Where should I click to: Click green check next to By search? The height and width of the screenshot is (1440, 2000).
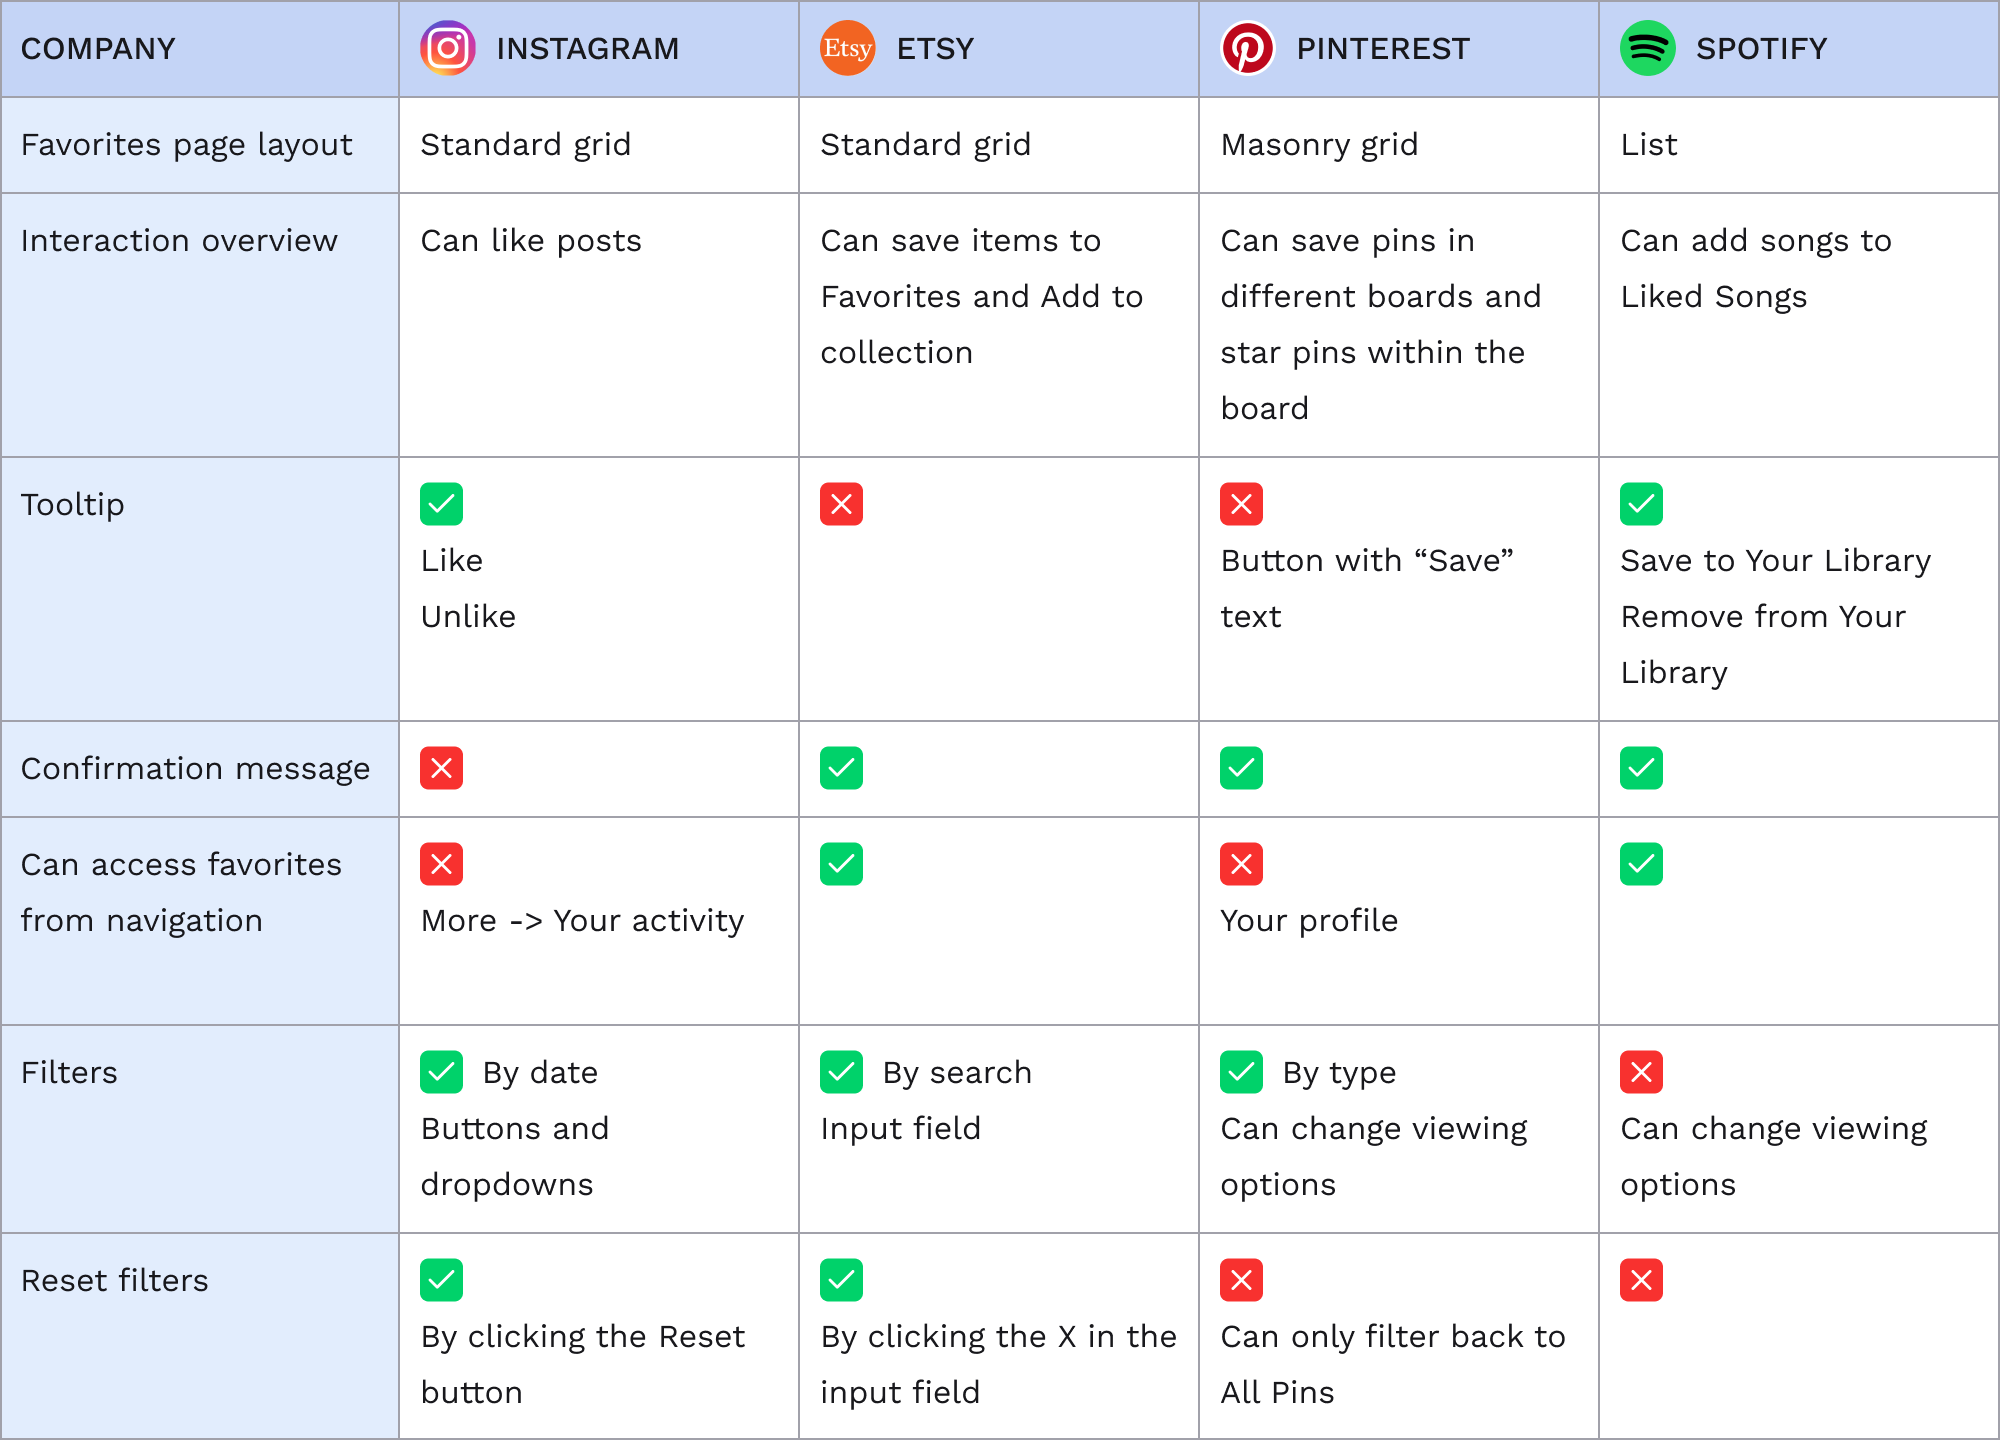[x=841, y=1072]
